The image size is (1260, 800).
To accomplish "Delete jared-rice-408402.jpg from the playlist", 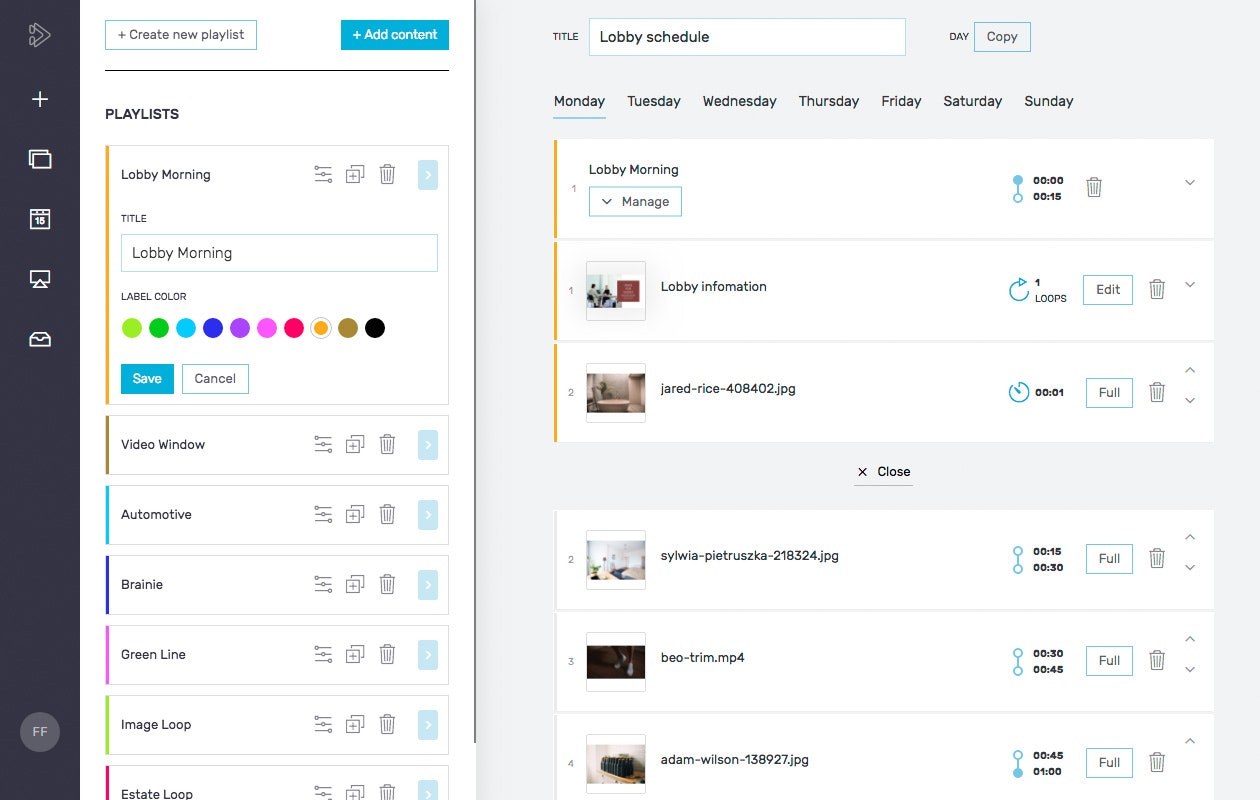I will pyautogui.click(x=1157, y=392).
